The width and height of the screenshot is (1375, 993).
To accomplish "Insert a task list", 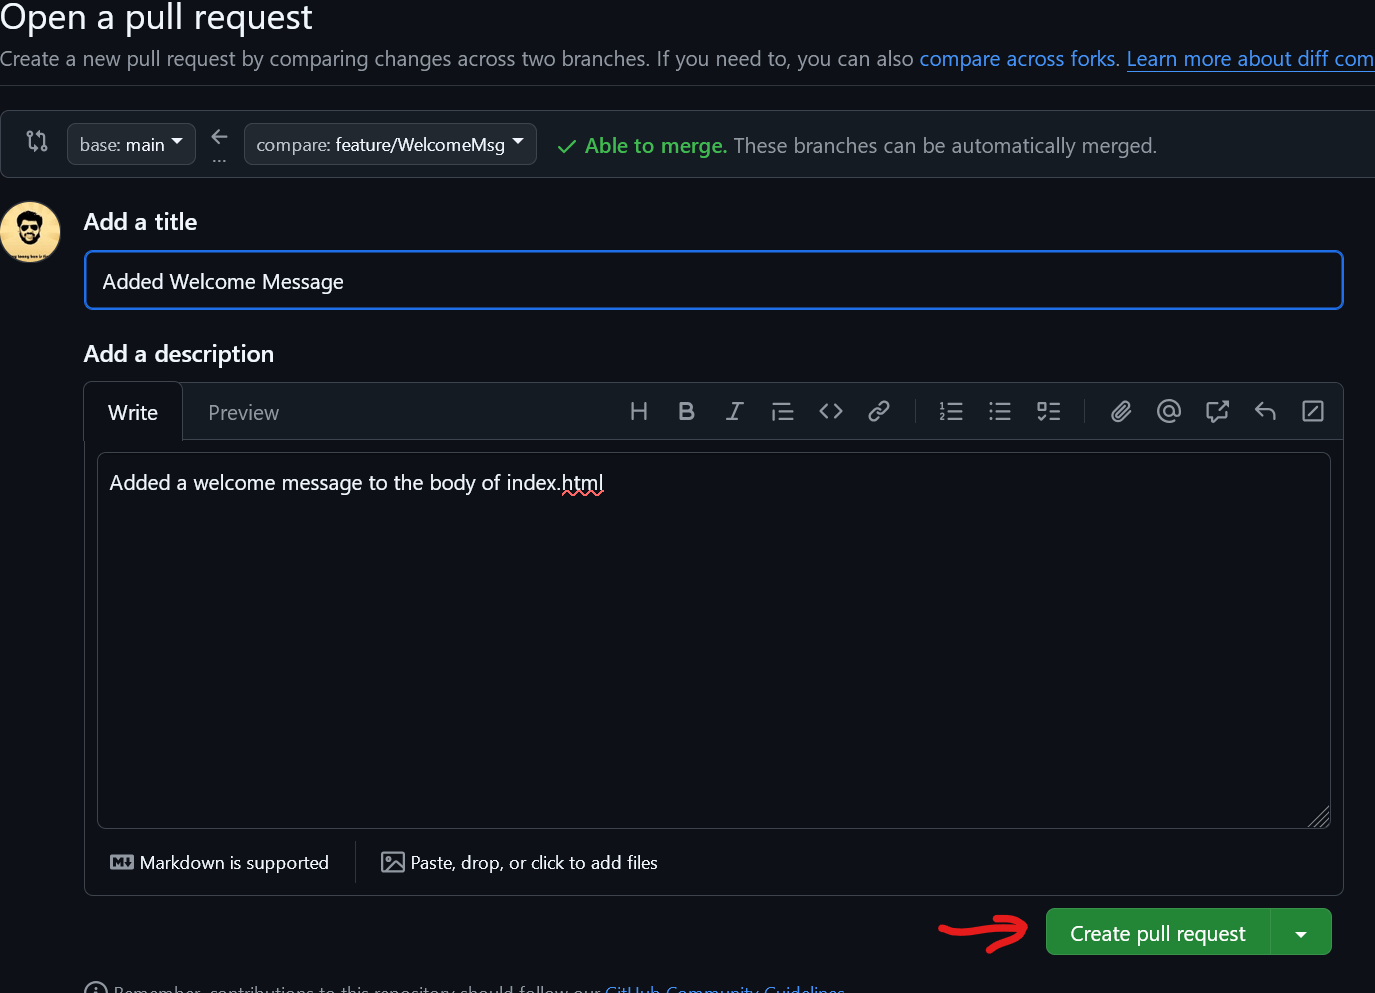I will 1048,411.
